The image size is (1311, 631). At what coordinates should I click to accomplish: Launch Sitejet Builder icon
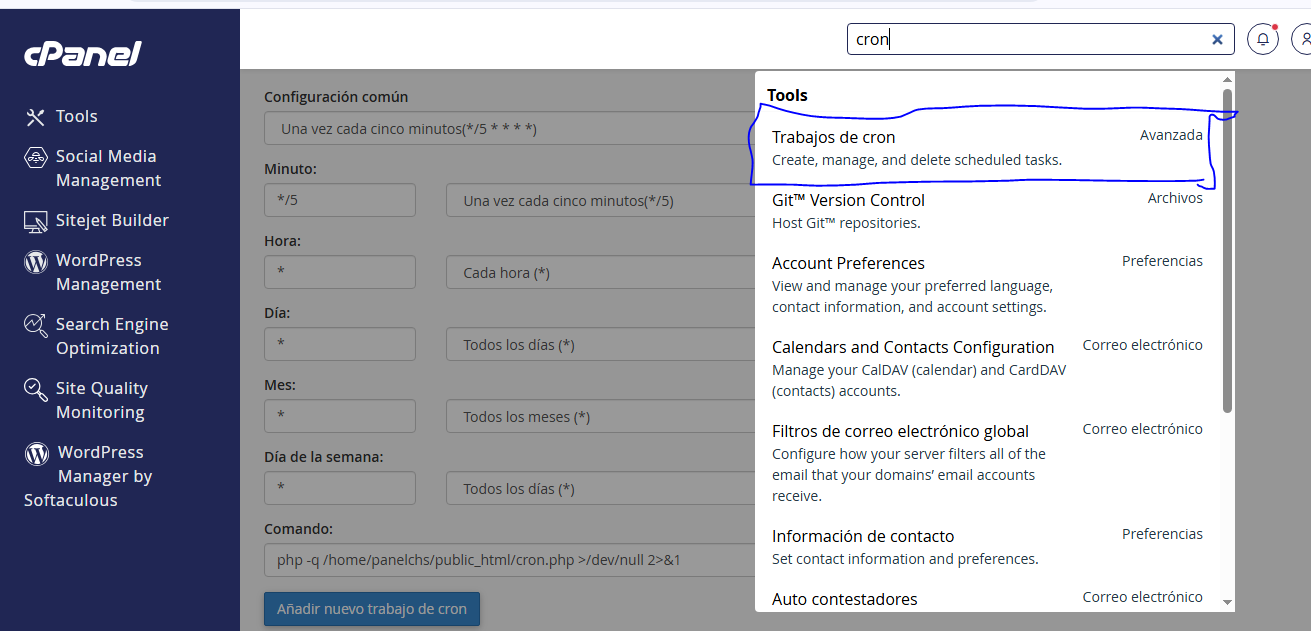coord(36,221)
